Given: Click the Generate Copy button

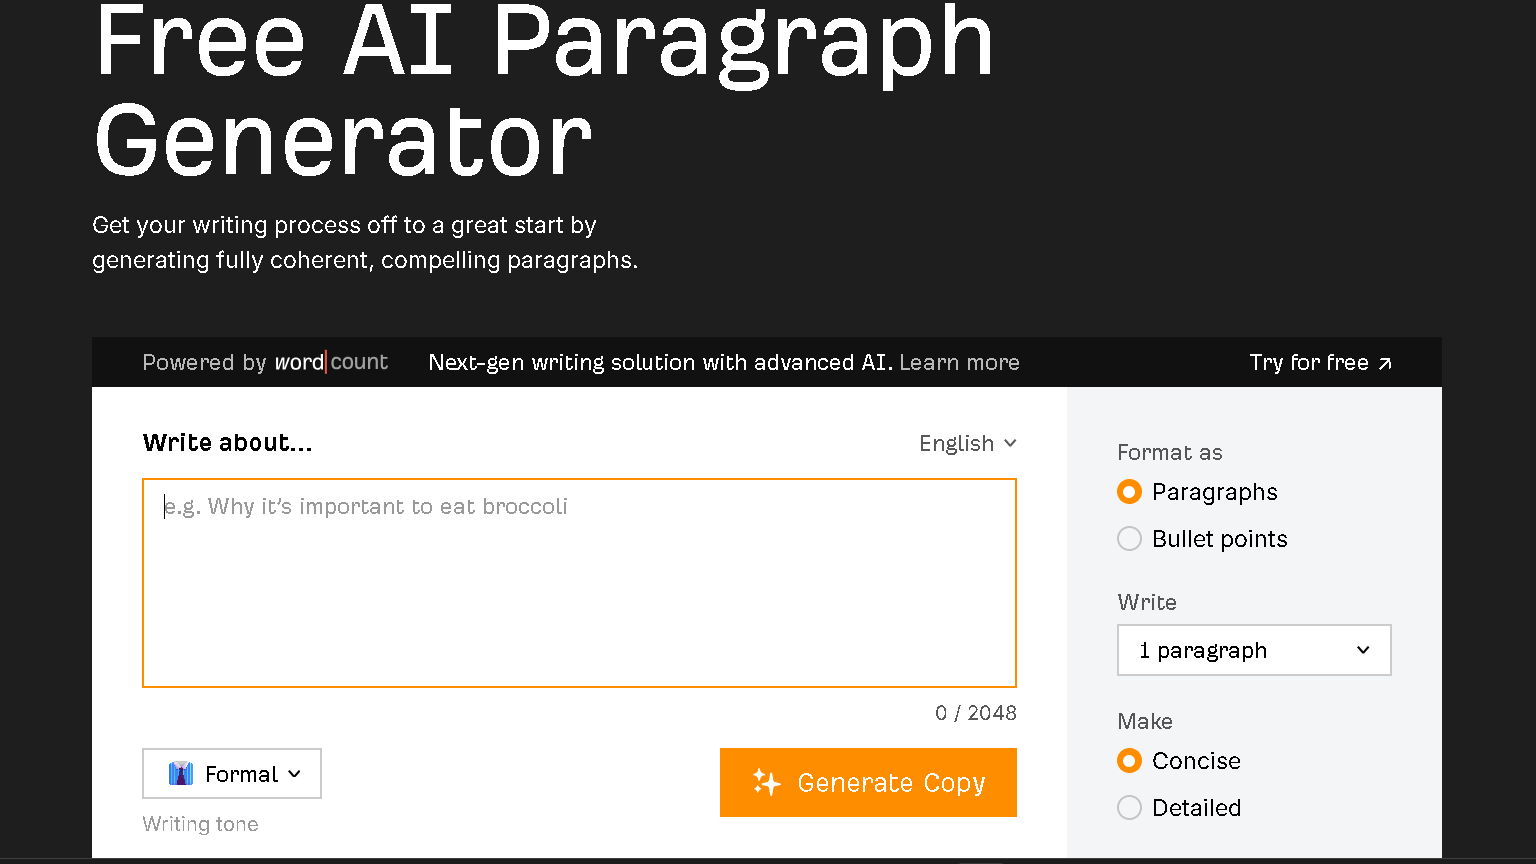Looking at the screenshot, I should tap(868, 783).
